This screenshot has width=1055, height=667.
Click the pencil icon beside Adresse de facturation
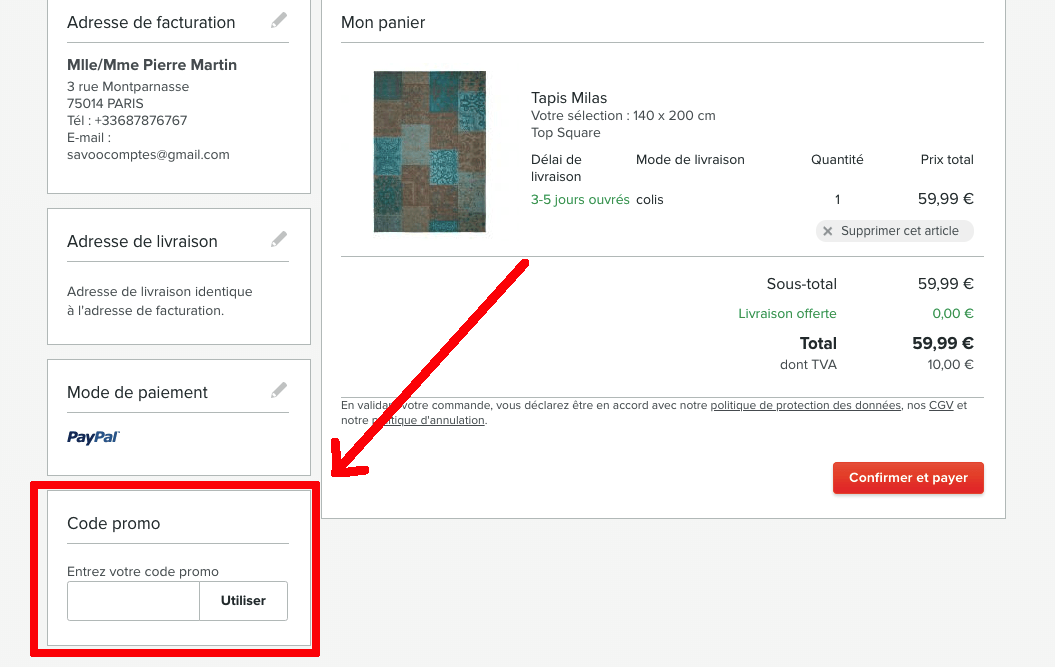[x=279, y=20]
